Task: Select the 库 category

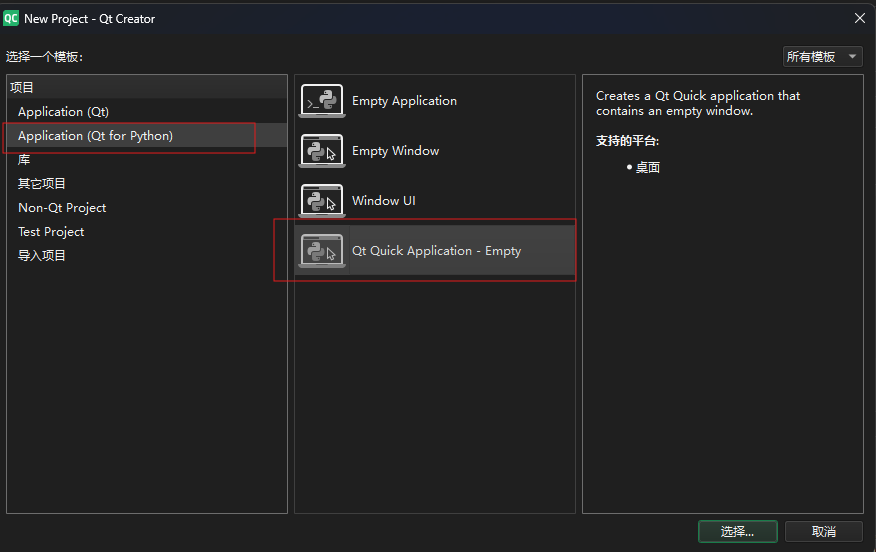Action: [x=147, y=160]
